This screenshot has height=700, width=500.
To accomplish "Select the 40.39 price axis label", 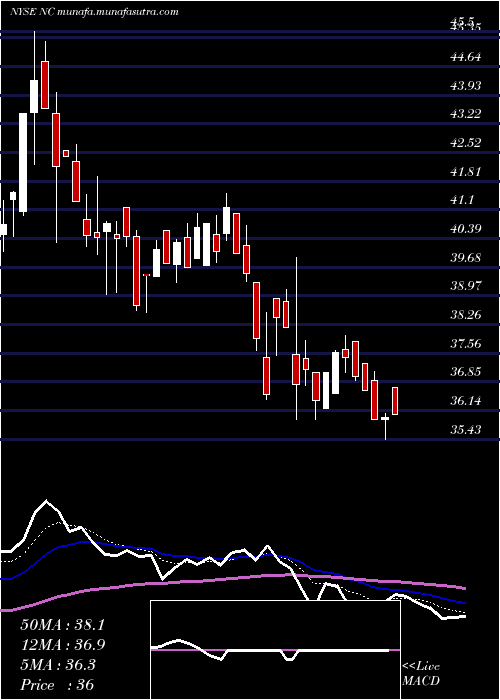I will tap(466, 229).
